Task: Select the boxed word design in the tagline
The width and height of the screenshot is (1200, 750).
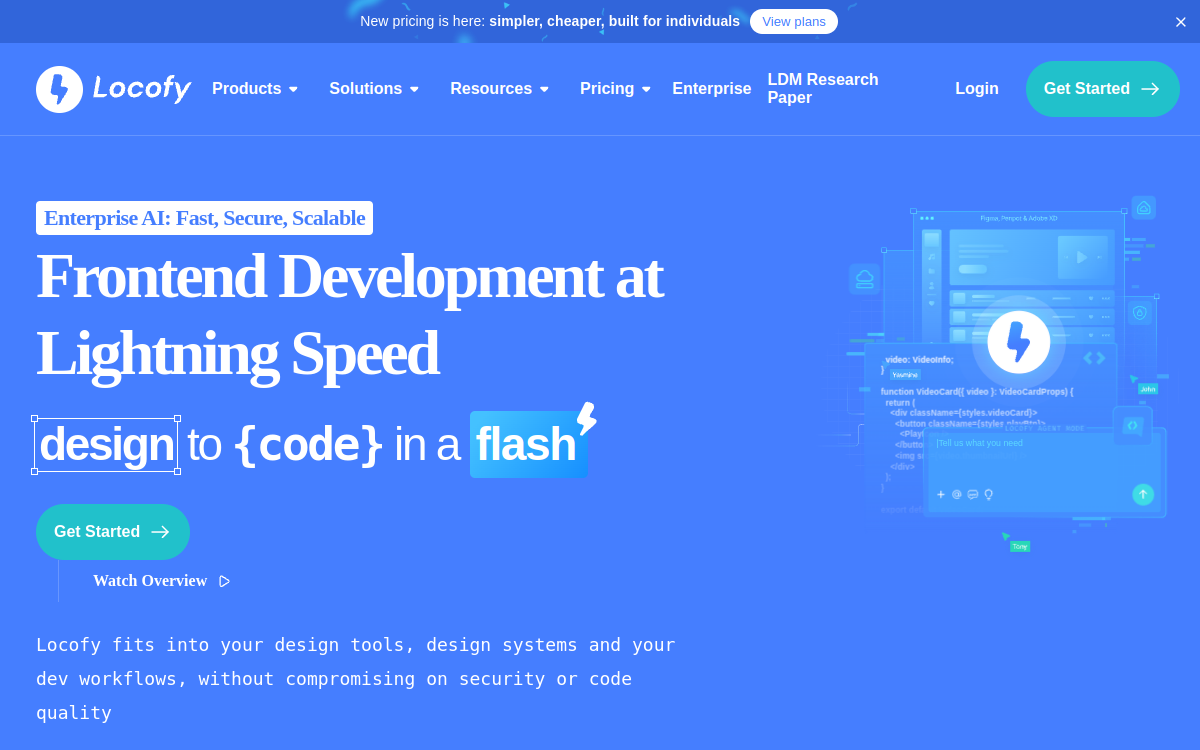Action: click(106, 445)
